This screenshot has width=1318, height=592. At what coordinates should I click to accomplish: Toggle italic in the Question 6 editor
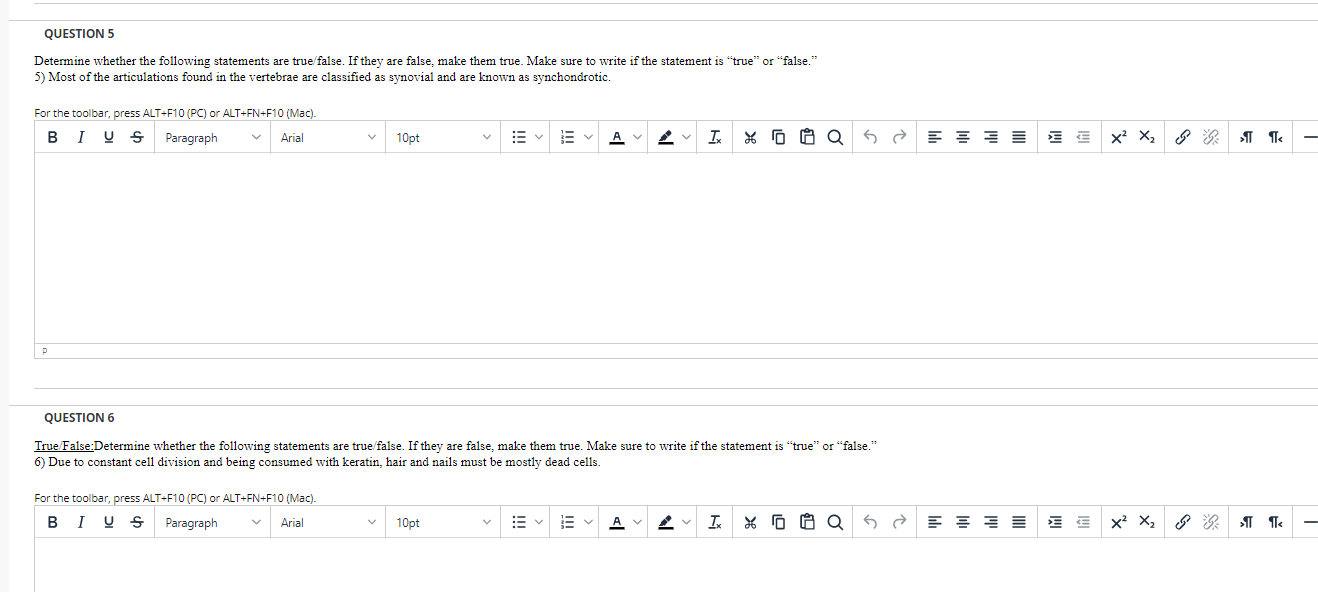[x=80, y=522]
